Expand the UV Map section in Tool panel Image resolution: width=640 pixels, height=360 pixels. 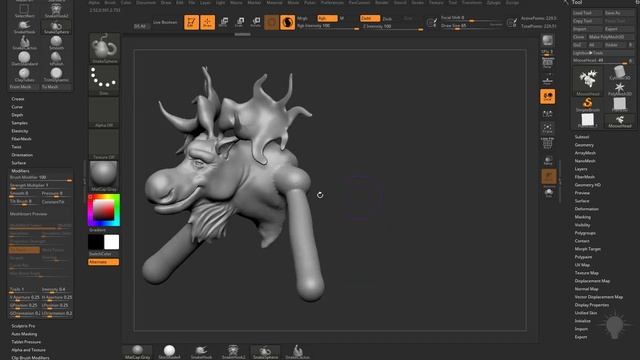tap(582, 265)
